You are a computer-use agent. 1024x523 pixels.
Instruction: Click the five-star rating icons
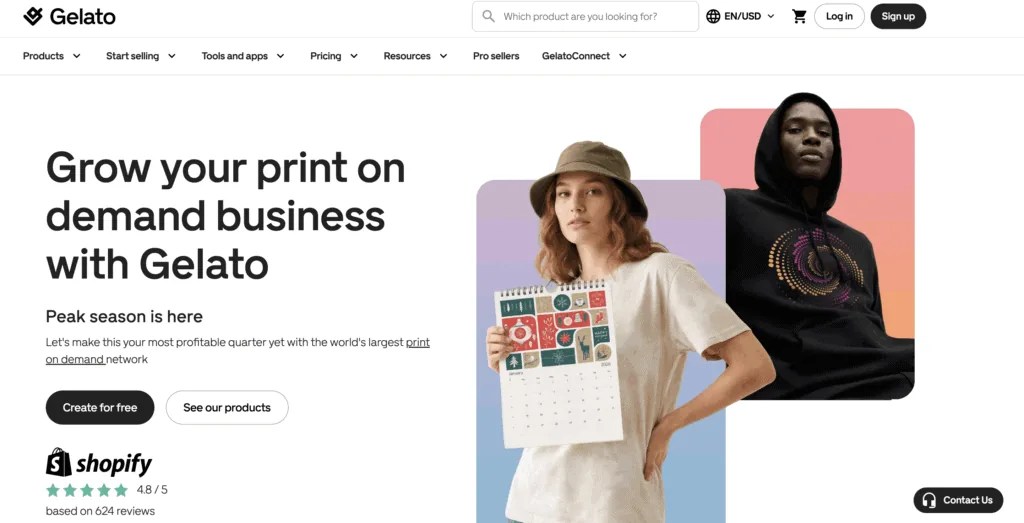point(87,490)
